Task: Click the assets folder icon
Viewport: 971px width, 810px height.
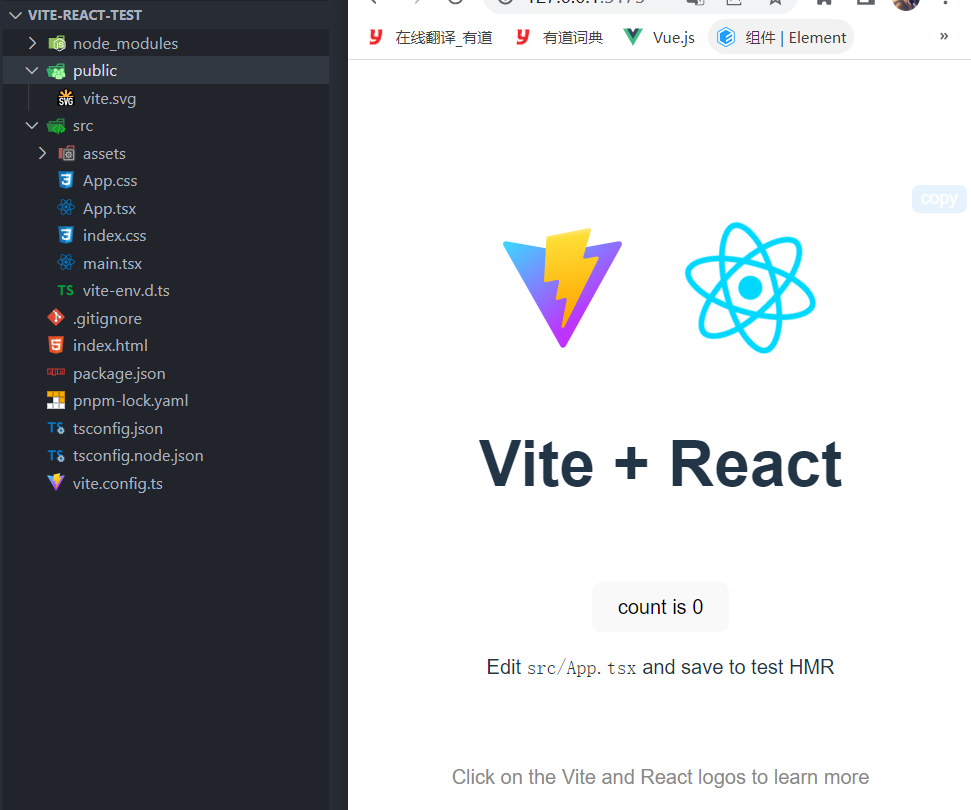Action: (66, 153)
